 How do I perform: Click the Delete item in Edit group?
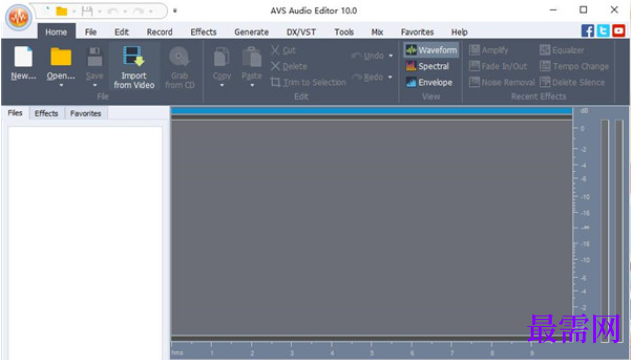pyautogui.click(x=289, y=66)
